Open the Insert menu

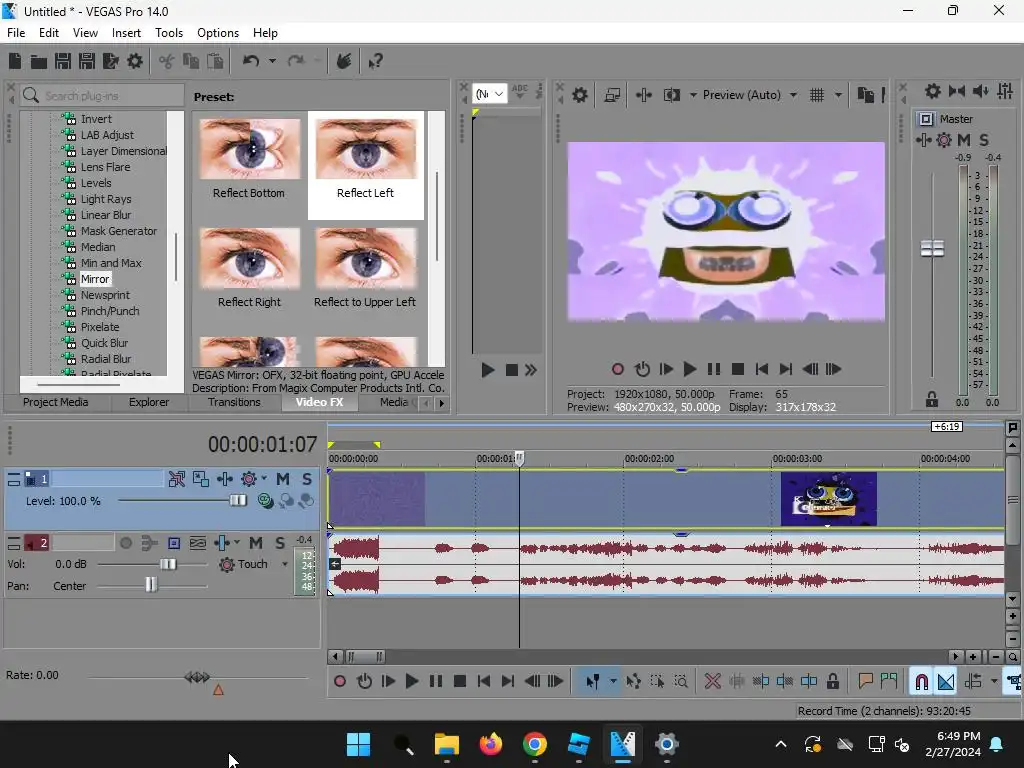click(126, 33)
